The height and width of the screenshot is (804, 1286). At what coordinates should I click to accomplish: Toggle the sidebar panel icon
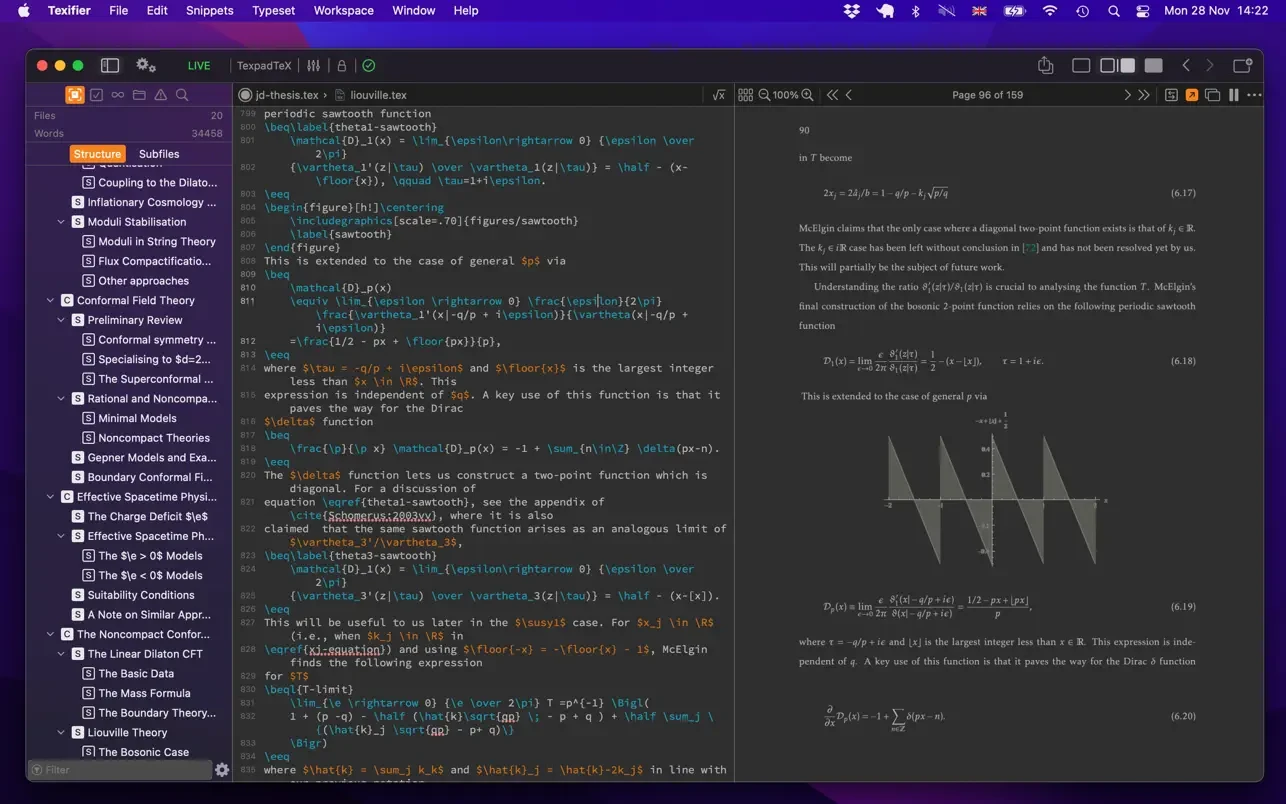110,66
